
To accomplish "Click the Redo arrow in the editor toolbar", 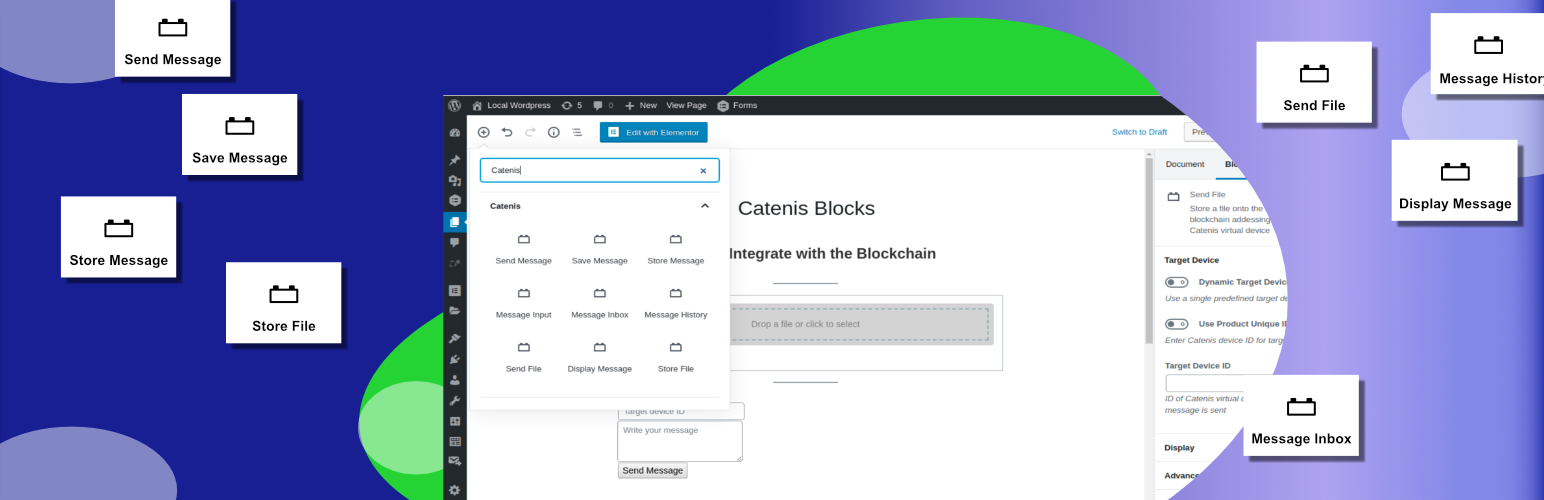I will (530, 132).
